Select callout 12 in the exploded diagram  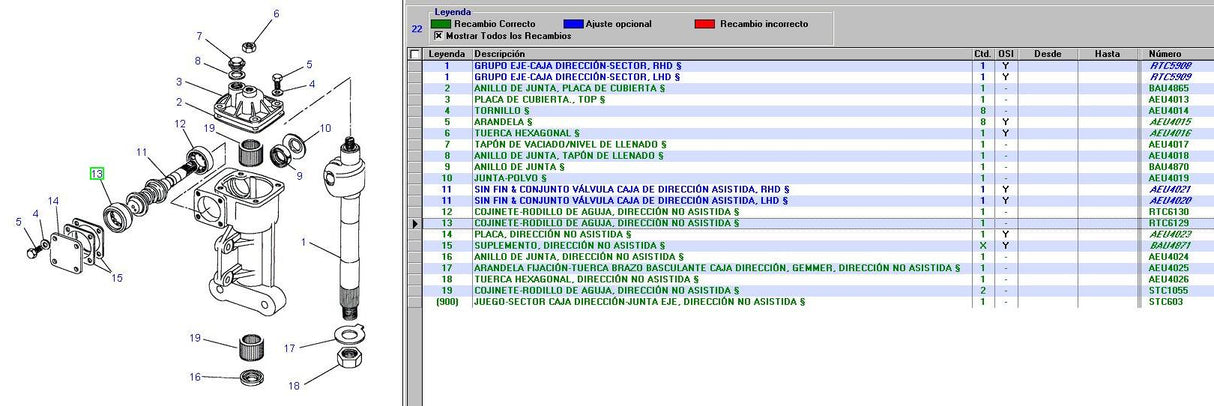(x=180, y=124)
